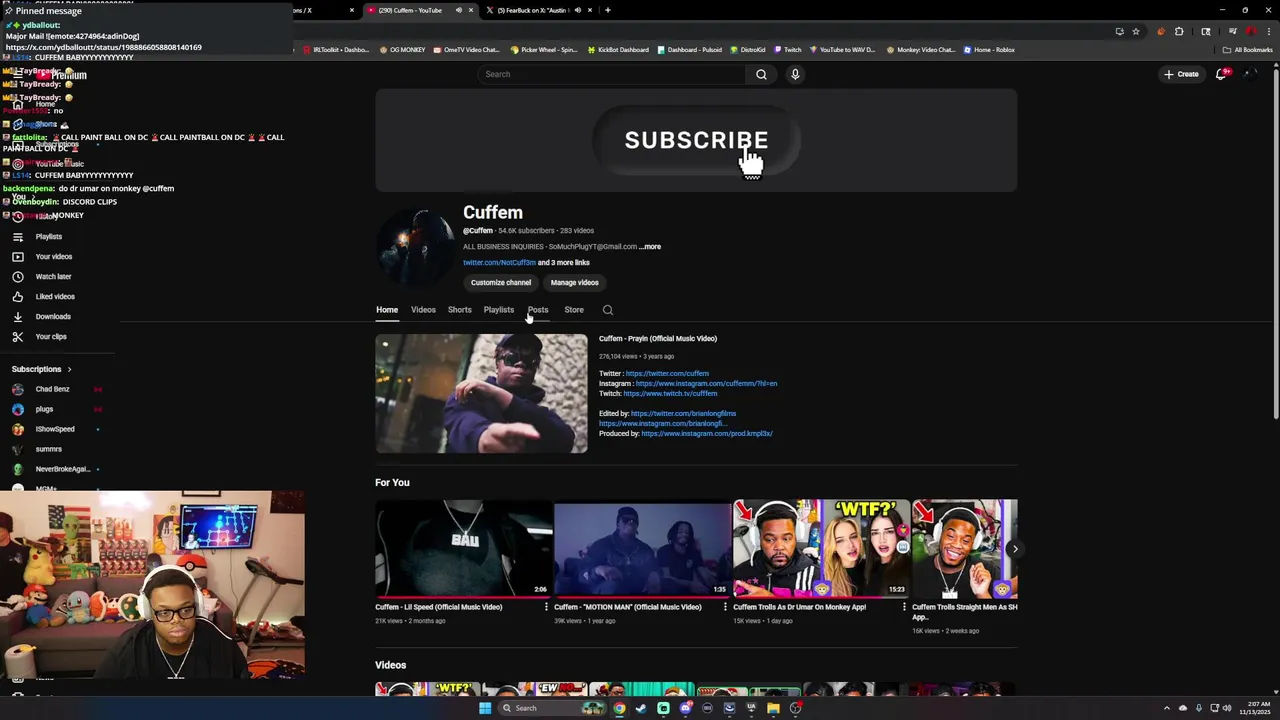
Task: Open plugs subscription channel avatar
Action: click(18, 409)
